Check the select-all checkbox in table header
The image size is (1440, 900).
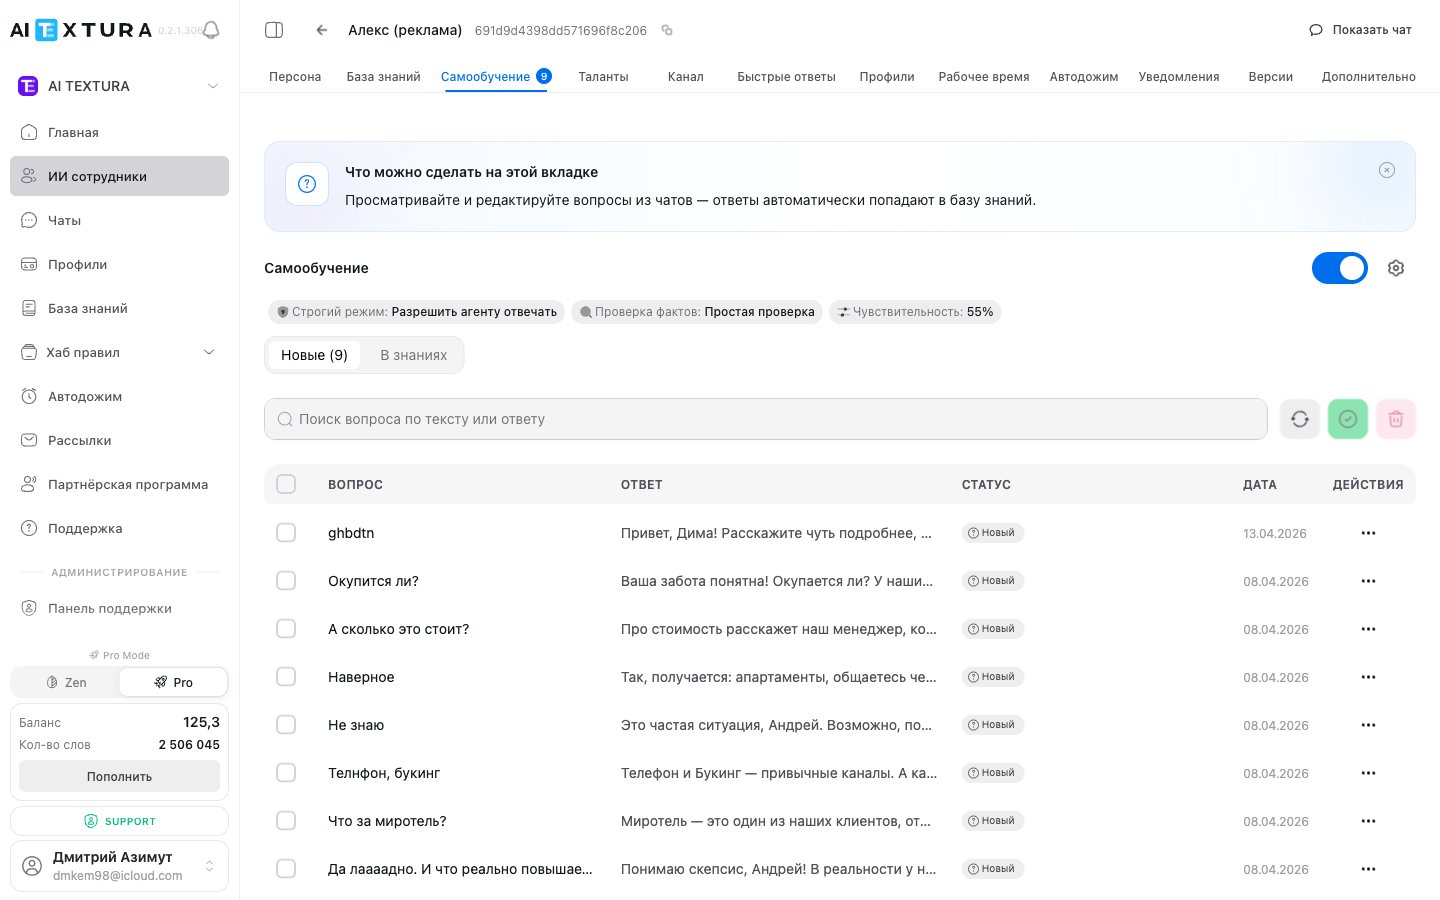point(286,484)
